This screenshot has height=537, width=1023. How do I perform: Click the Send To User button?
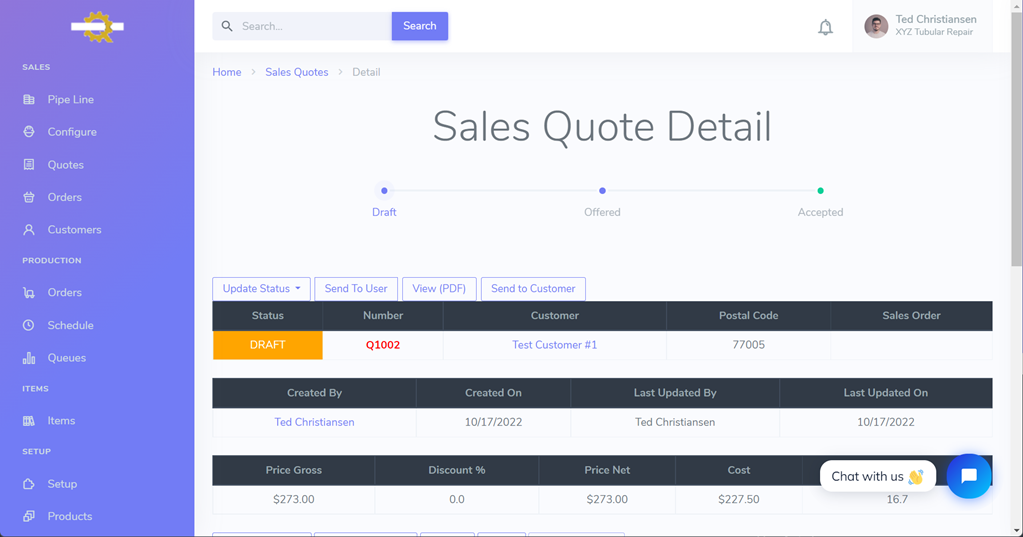pos(356,289)
